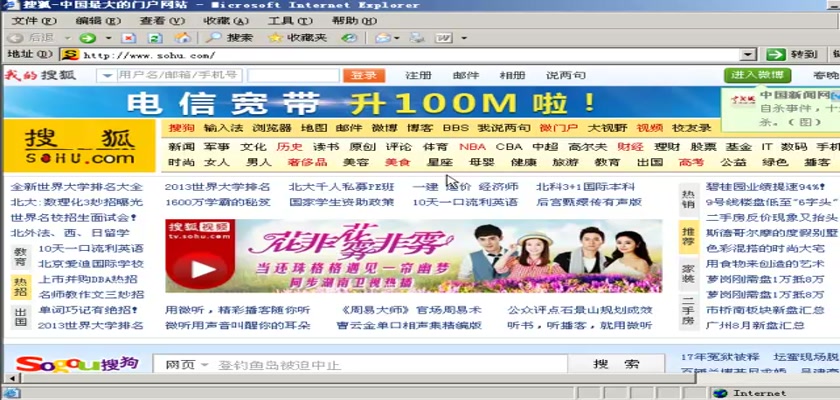Click the horizontal scrollbar left arrow
The width and height of the screenshot is (840, 400).
click(x=11, y=379)
